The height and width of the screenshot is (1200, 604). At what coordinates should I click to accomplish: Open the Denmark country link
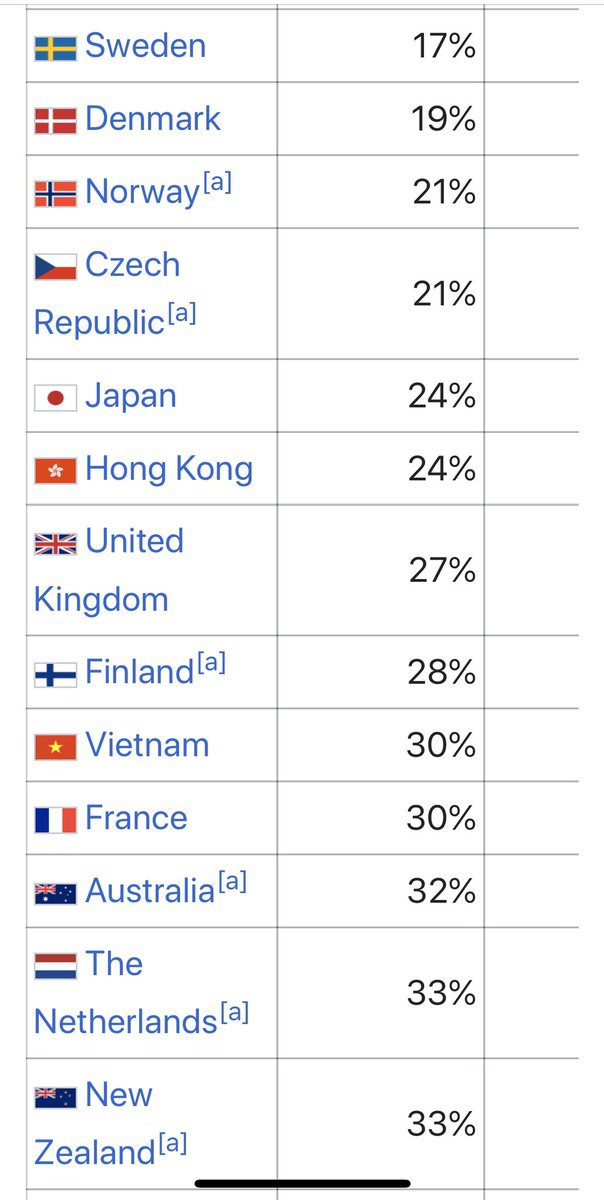(153, 119)
